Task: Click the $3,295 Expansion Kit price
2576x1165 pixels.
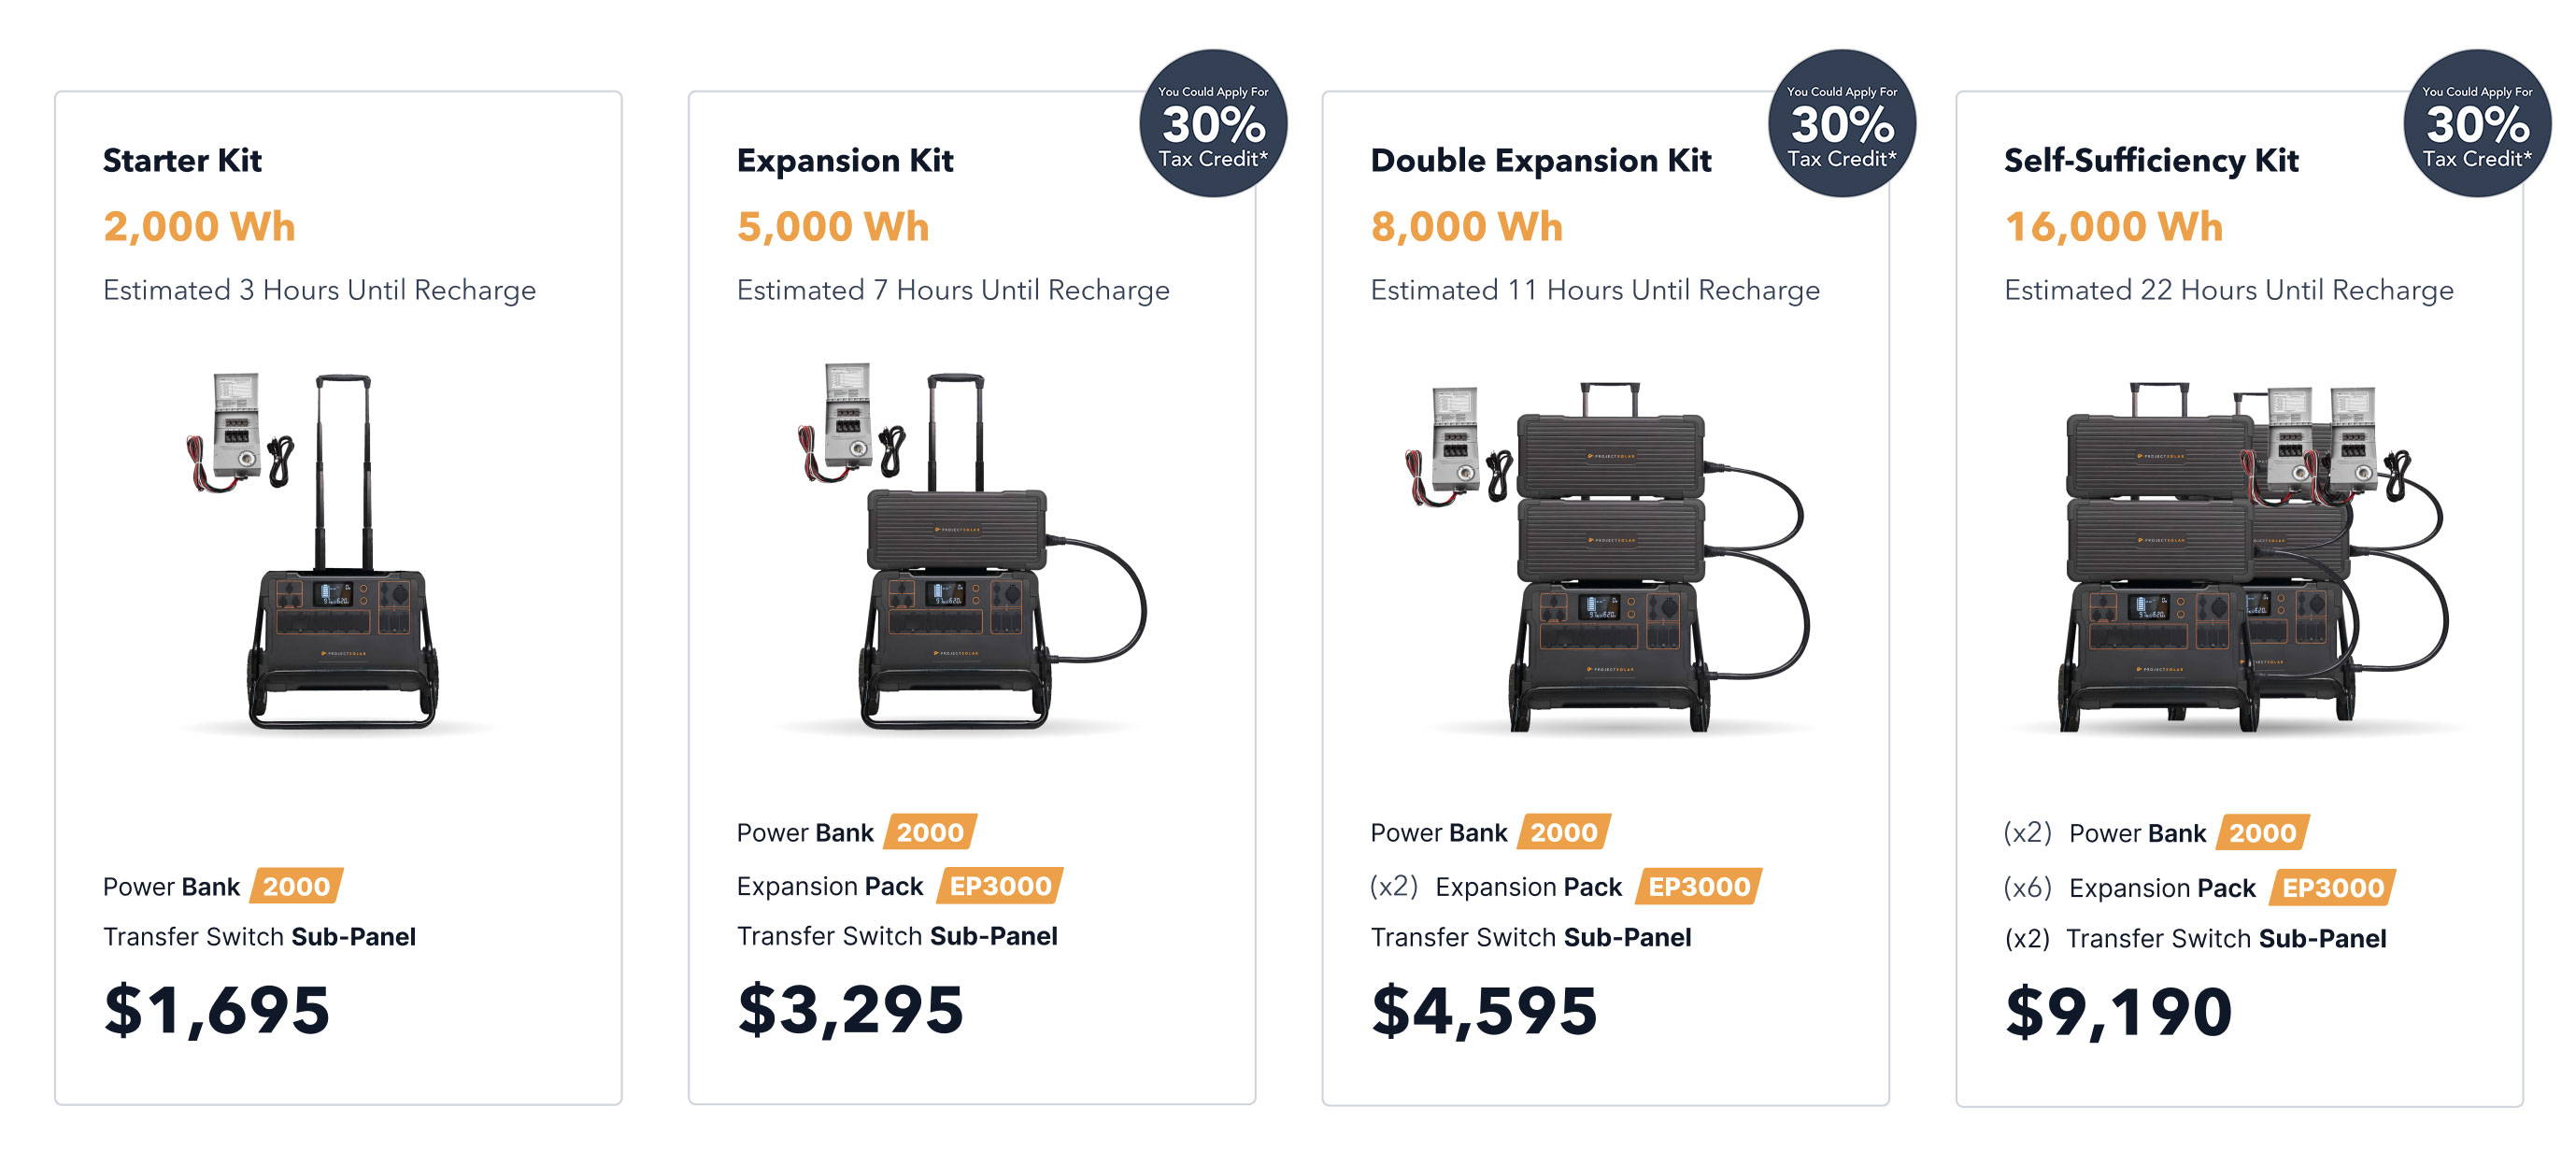Action: pos(851,1009)
